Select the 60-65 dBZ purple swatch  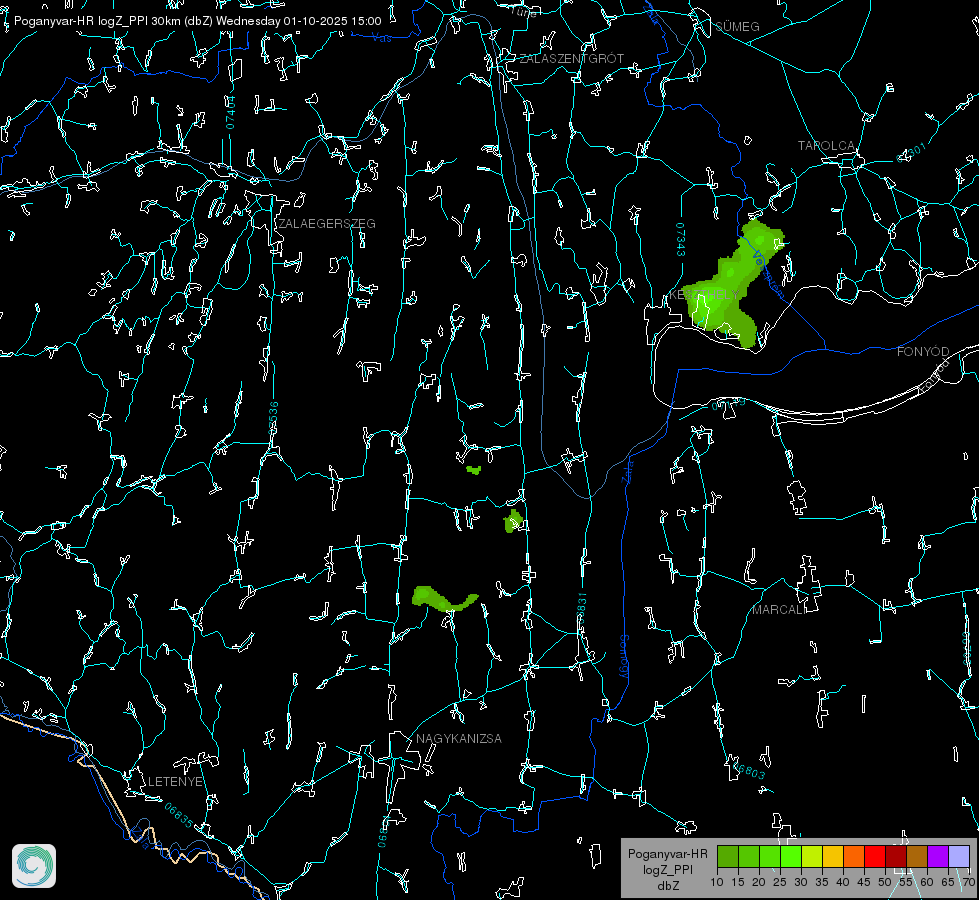938,856
